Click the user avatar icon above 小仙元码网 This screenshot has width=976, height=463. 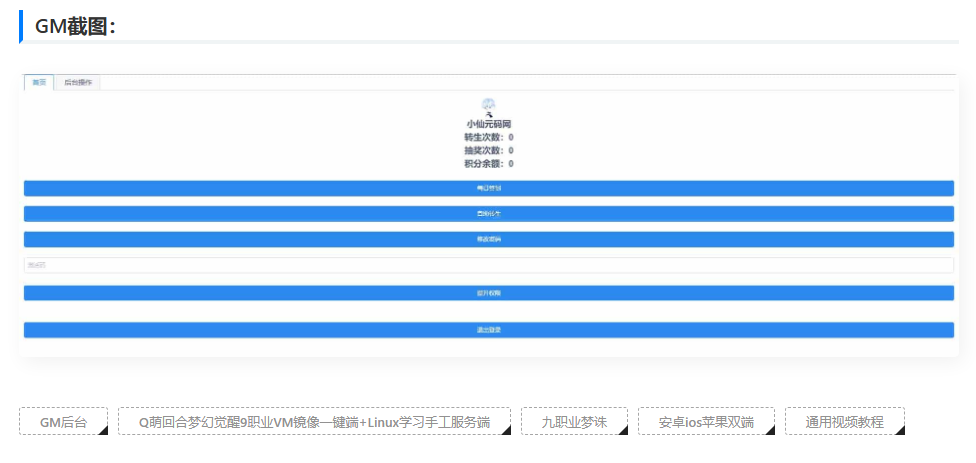[x=488, y=105]
